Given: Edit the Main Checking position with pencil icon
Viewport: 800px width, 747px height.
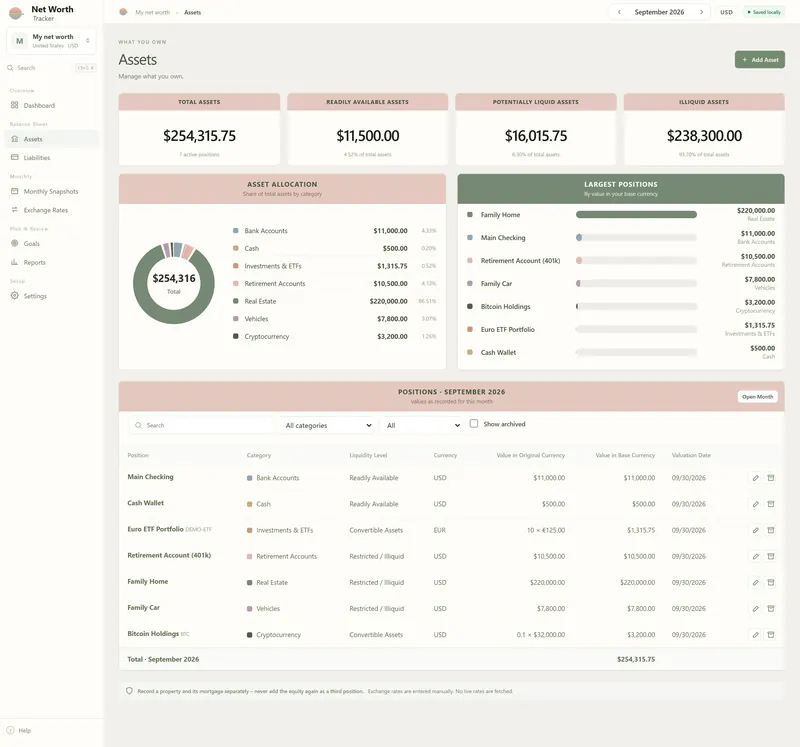Looking at the screenshot, I should 756,478.
